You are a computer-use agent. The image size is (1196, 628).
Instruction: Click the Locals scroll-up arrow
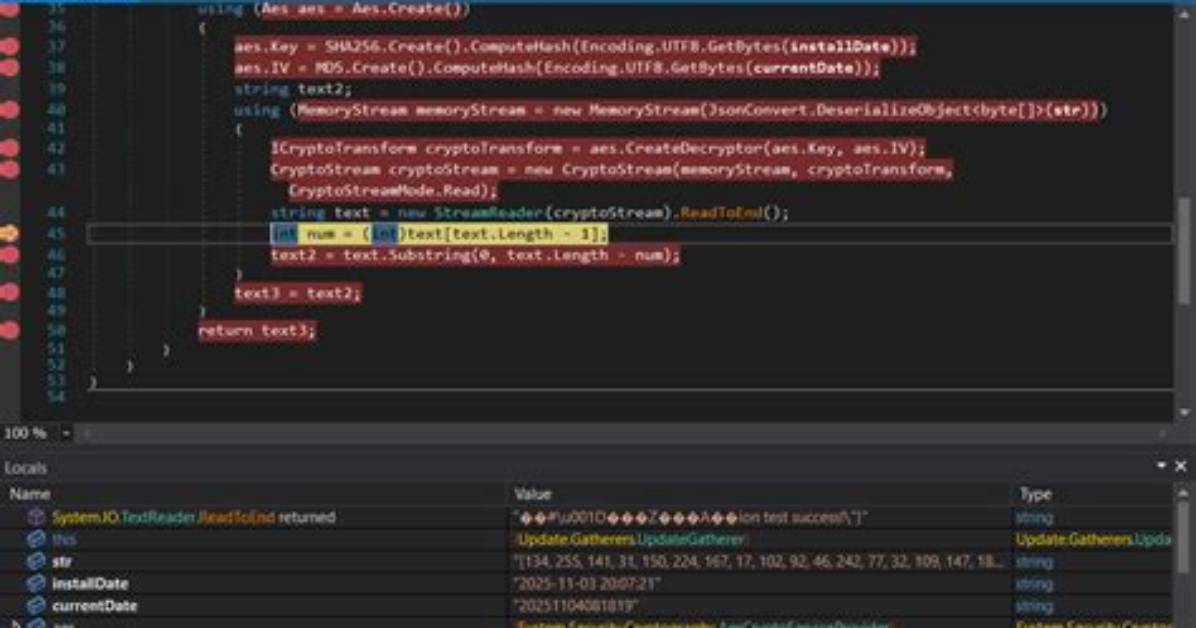[1185, 494]
